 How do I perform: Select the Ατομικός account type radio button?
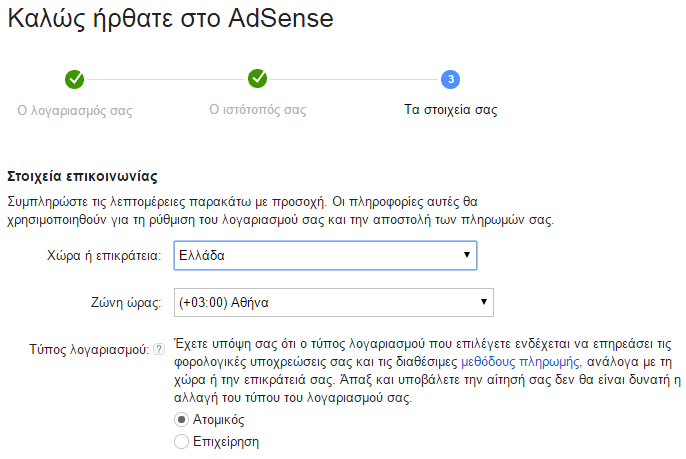pos(181,420)
